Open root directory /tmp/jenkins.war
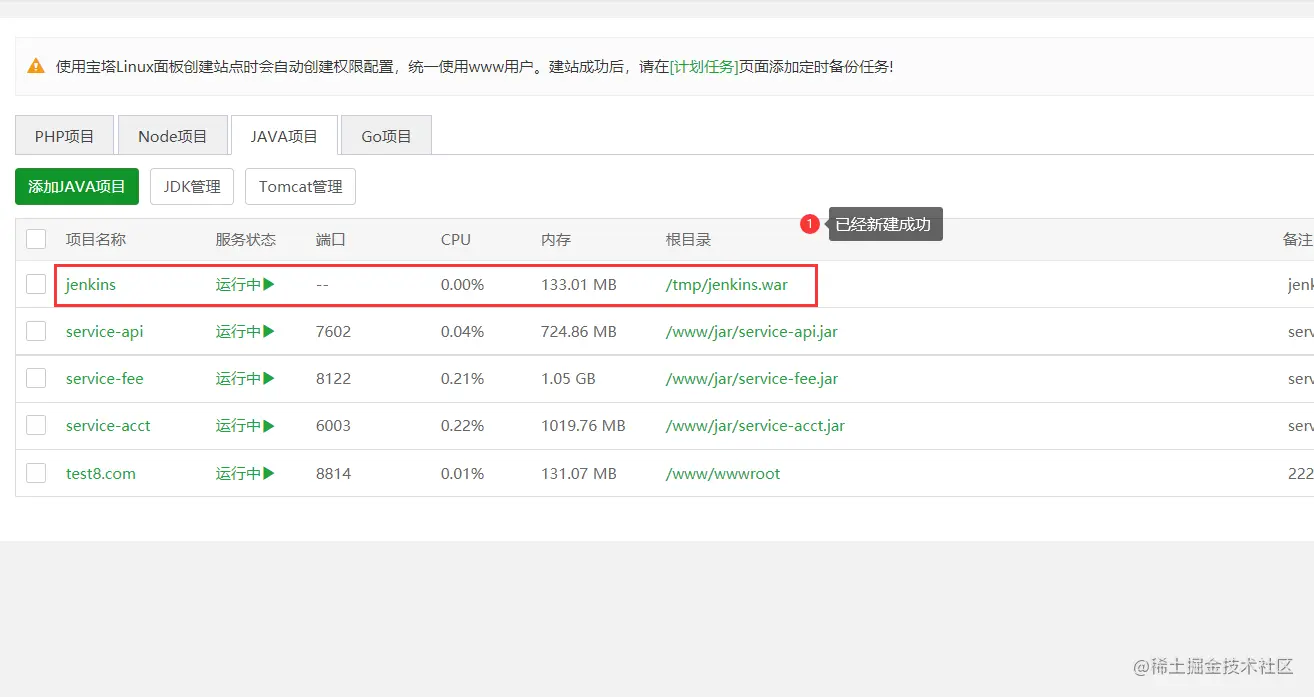 pos(727,284)
